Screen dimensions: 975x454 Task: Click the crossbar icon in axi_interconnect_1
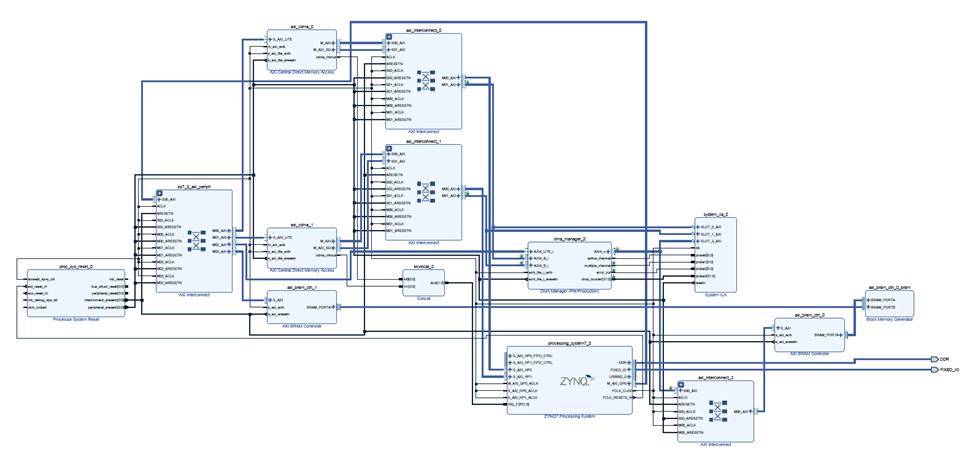tap(425, 192)
